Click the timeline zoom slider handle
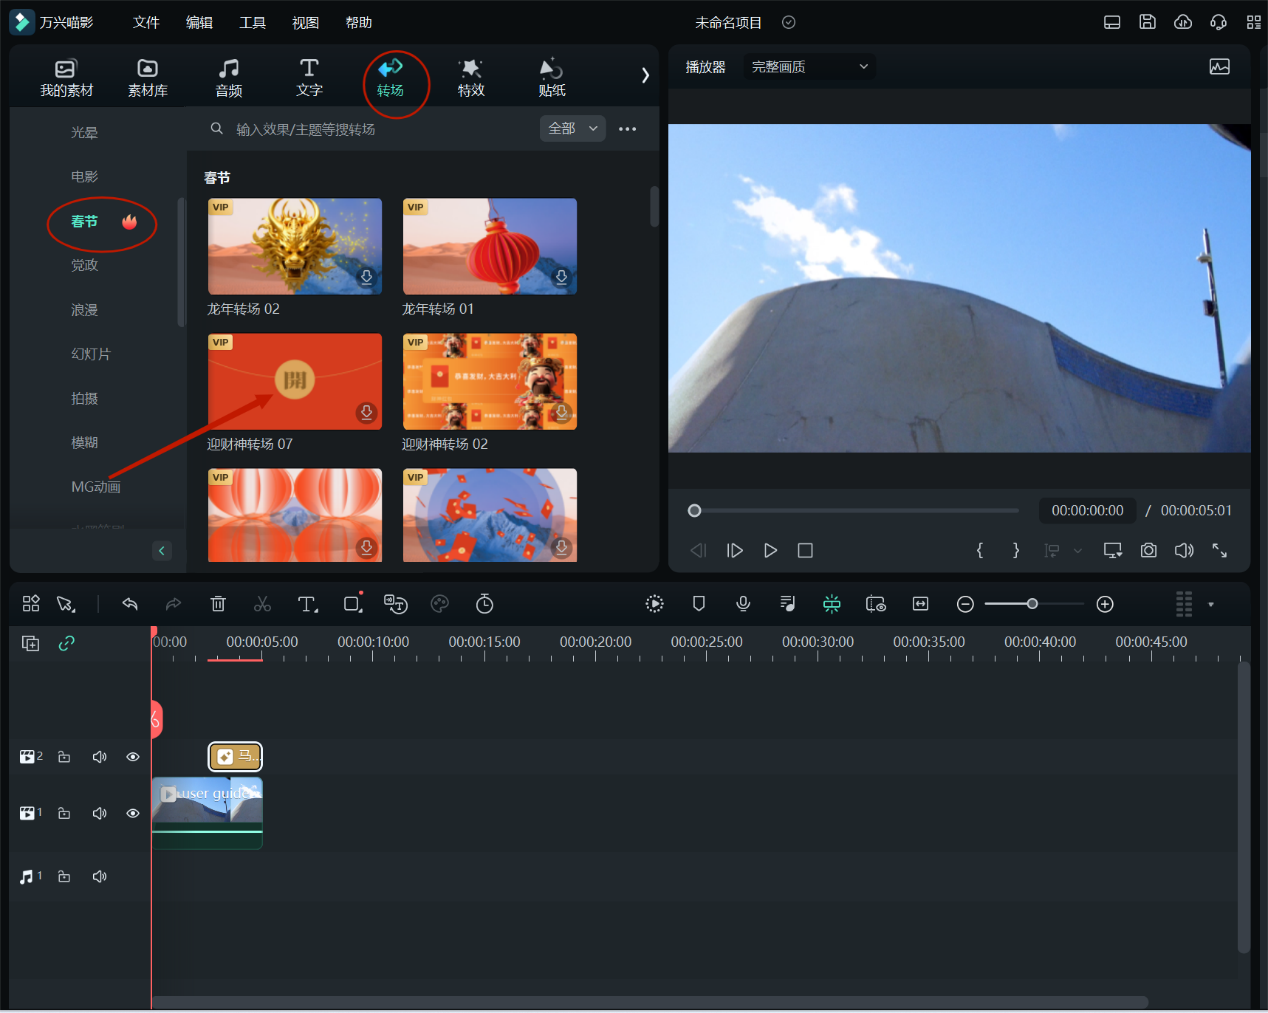Viewport: 1268px width, 1013px height. [1032, 604]
